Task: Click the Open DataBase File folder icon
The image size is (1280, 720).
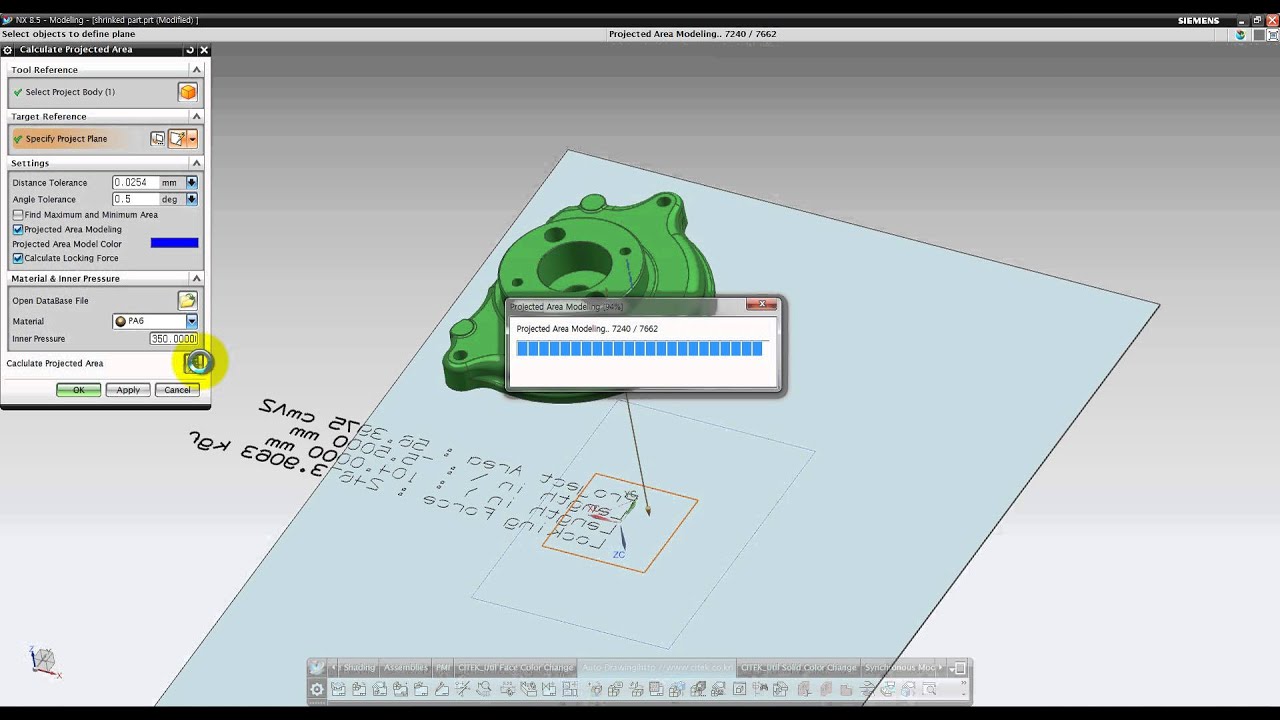Action: point(187,300)
